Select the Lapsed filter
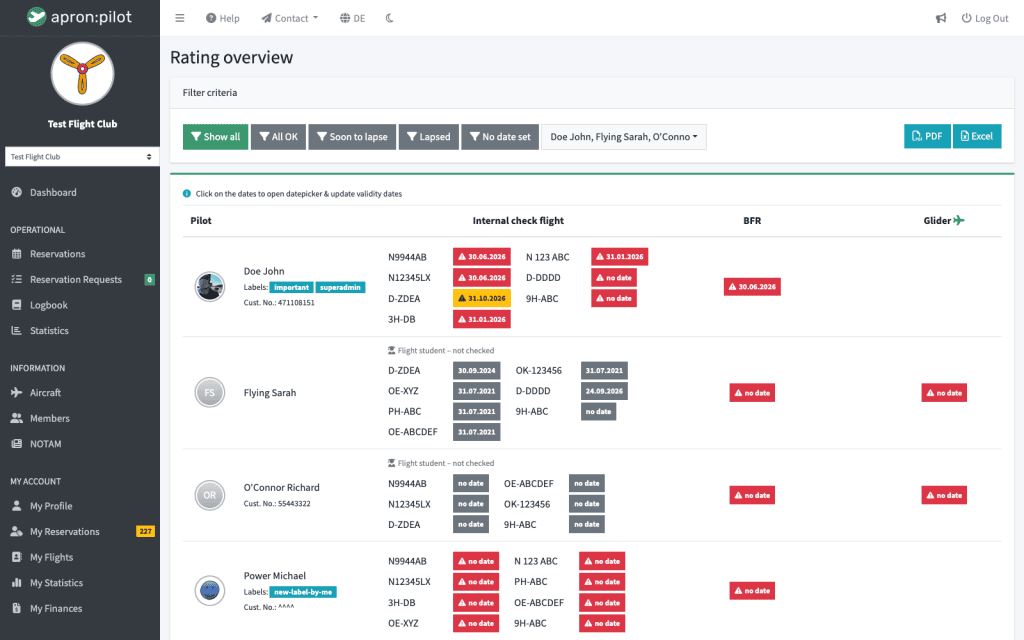The image size is (1024, 640). [x=428, y=136]
